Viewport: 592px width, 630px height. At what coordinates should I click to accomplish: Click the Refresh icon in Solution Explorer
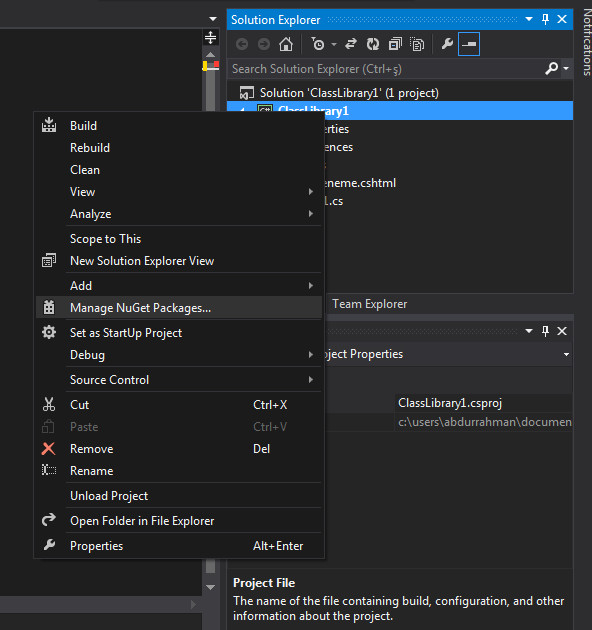[x=373, y=44]
